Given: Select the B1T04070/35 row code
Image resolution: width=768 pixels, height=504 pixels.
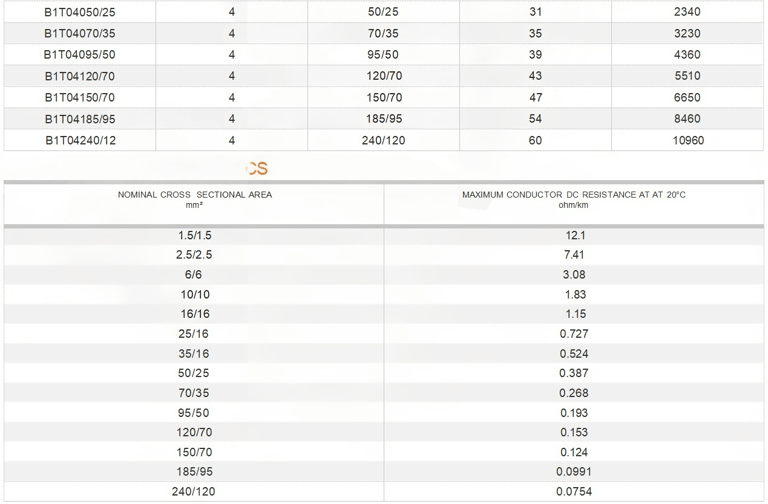Looking at the screenshot, I should [80, 33].
